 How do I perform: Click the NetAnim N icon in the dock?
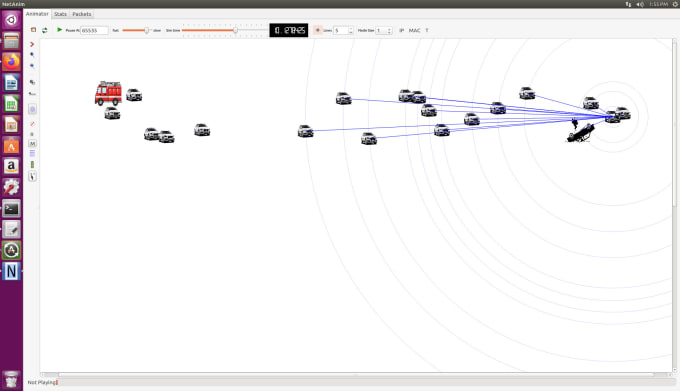(11, 271)
